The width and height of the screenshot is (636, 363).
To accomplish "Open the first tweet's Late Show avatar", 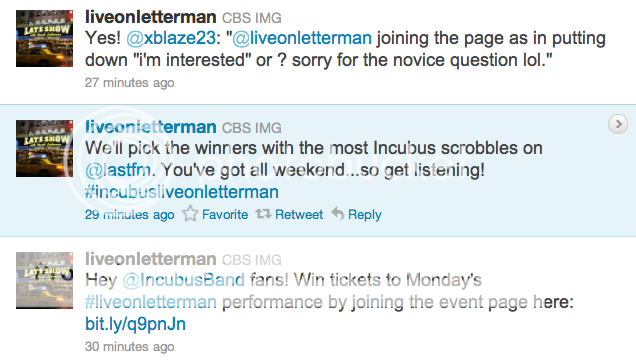I will click(45, 39).
